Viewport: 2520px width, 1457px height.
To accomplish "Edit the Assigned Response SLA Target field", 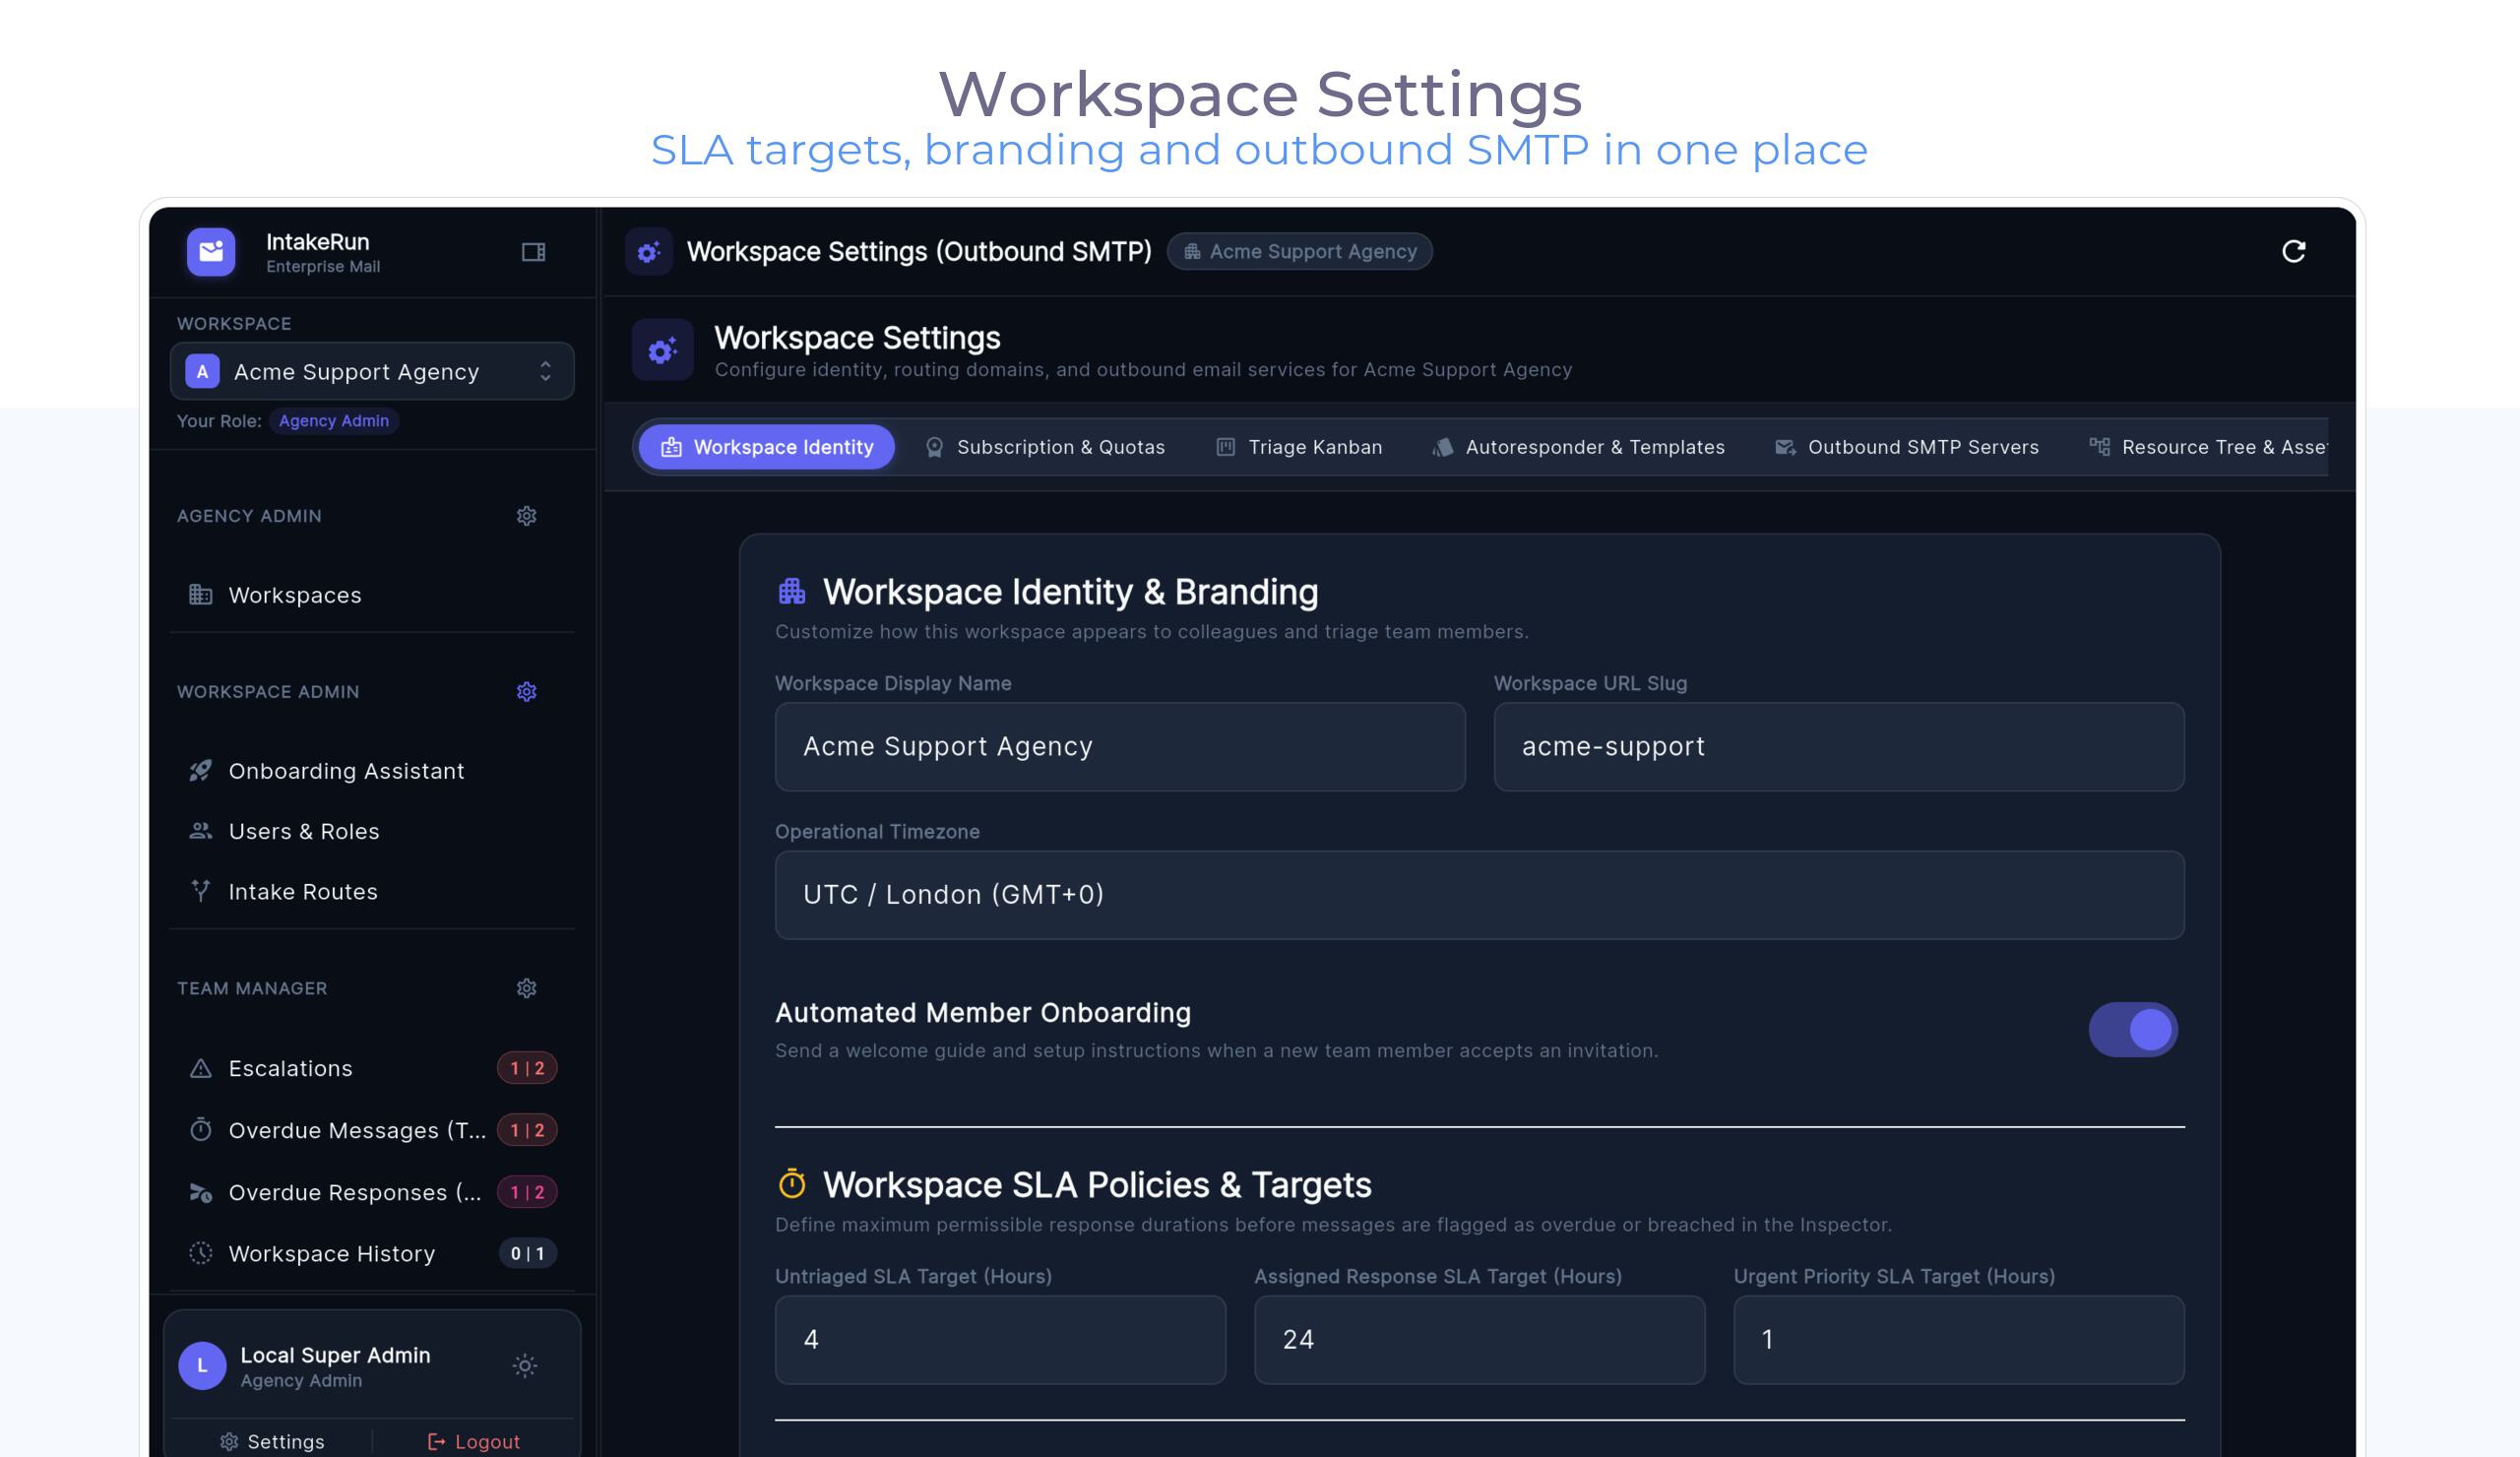I will [1479, 1340].
